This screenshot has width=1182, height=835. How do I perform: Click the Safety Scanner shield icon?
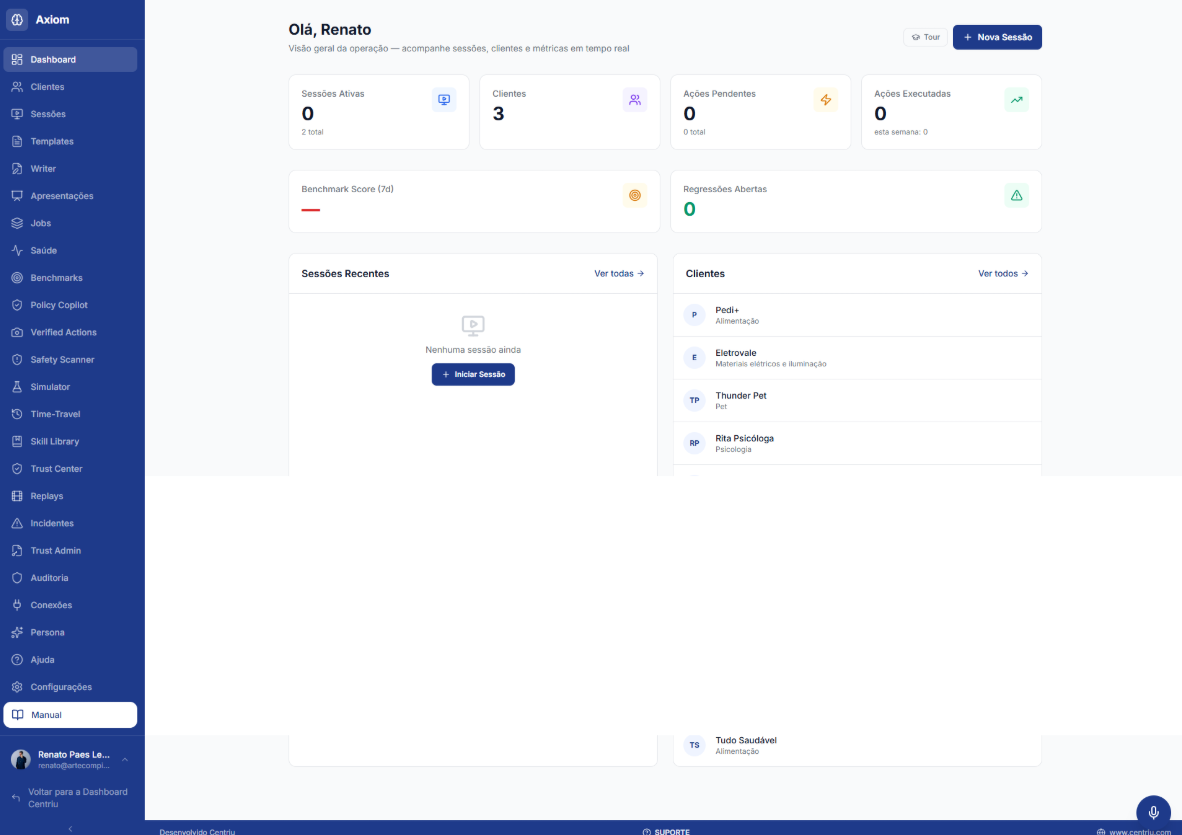pos(17,359)
